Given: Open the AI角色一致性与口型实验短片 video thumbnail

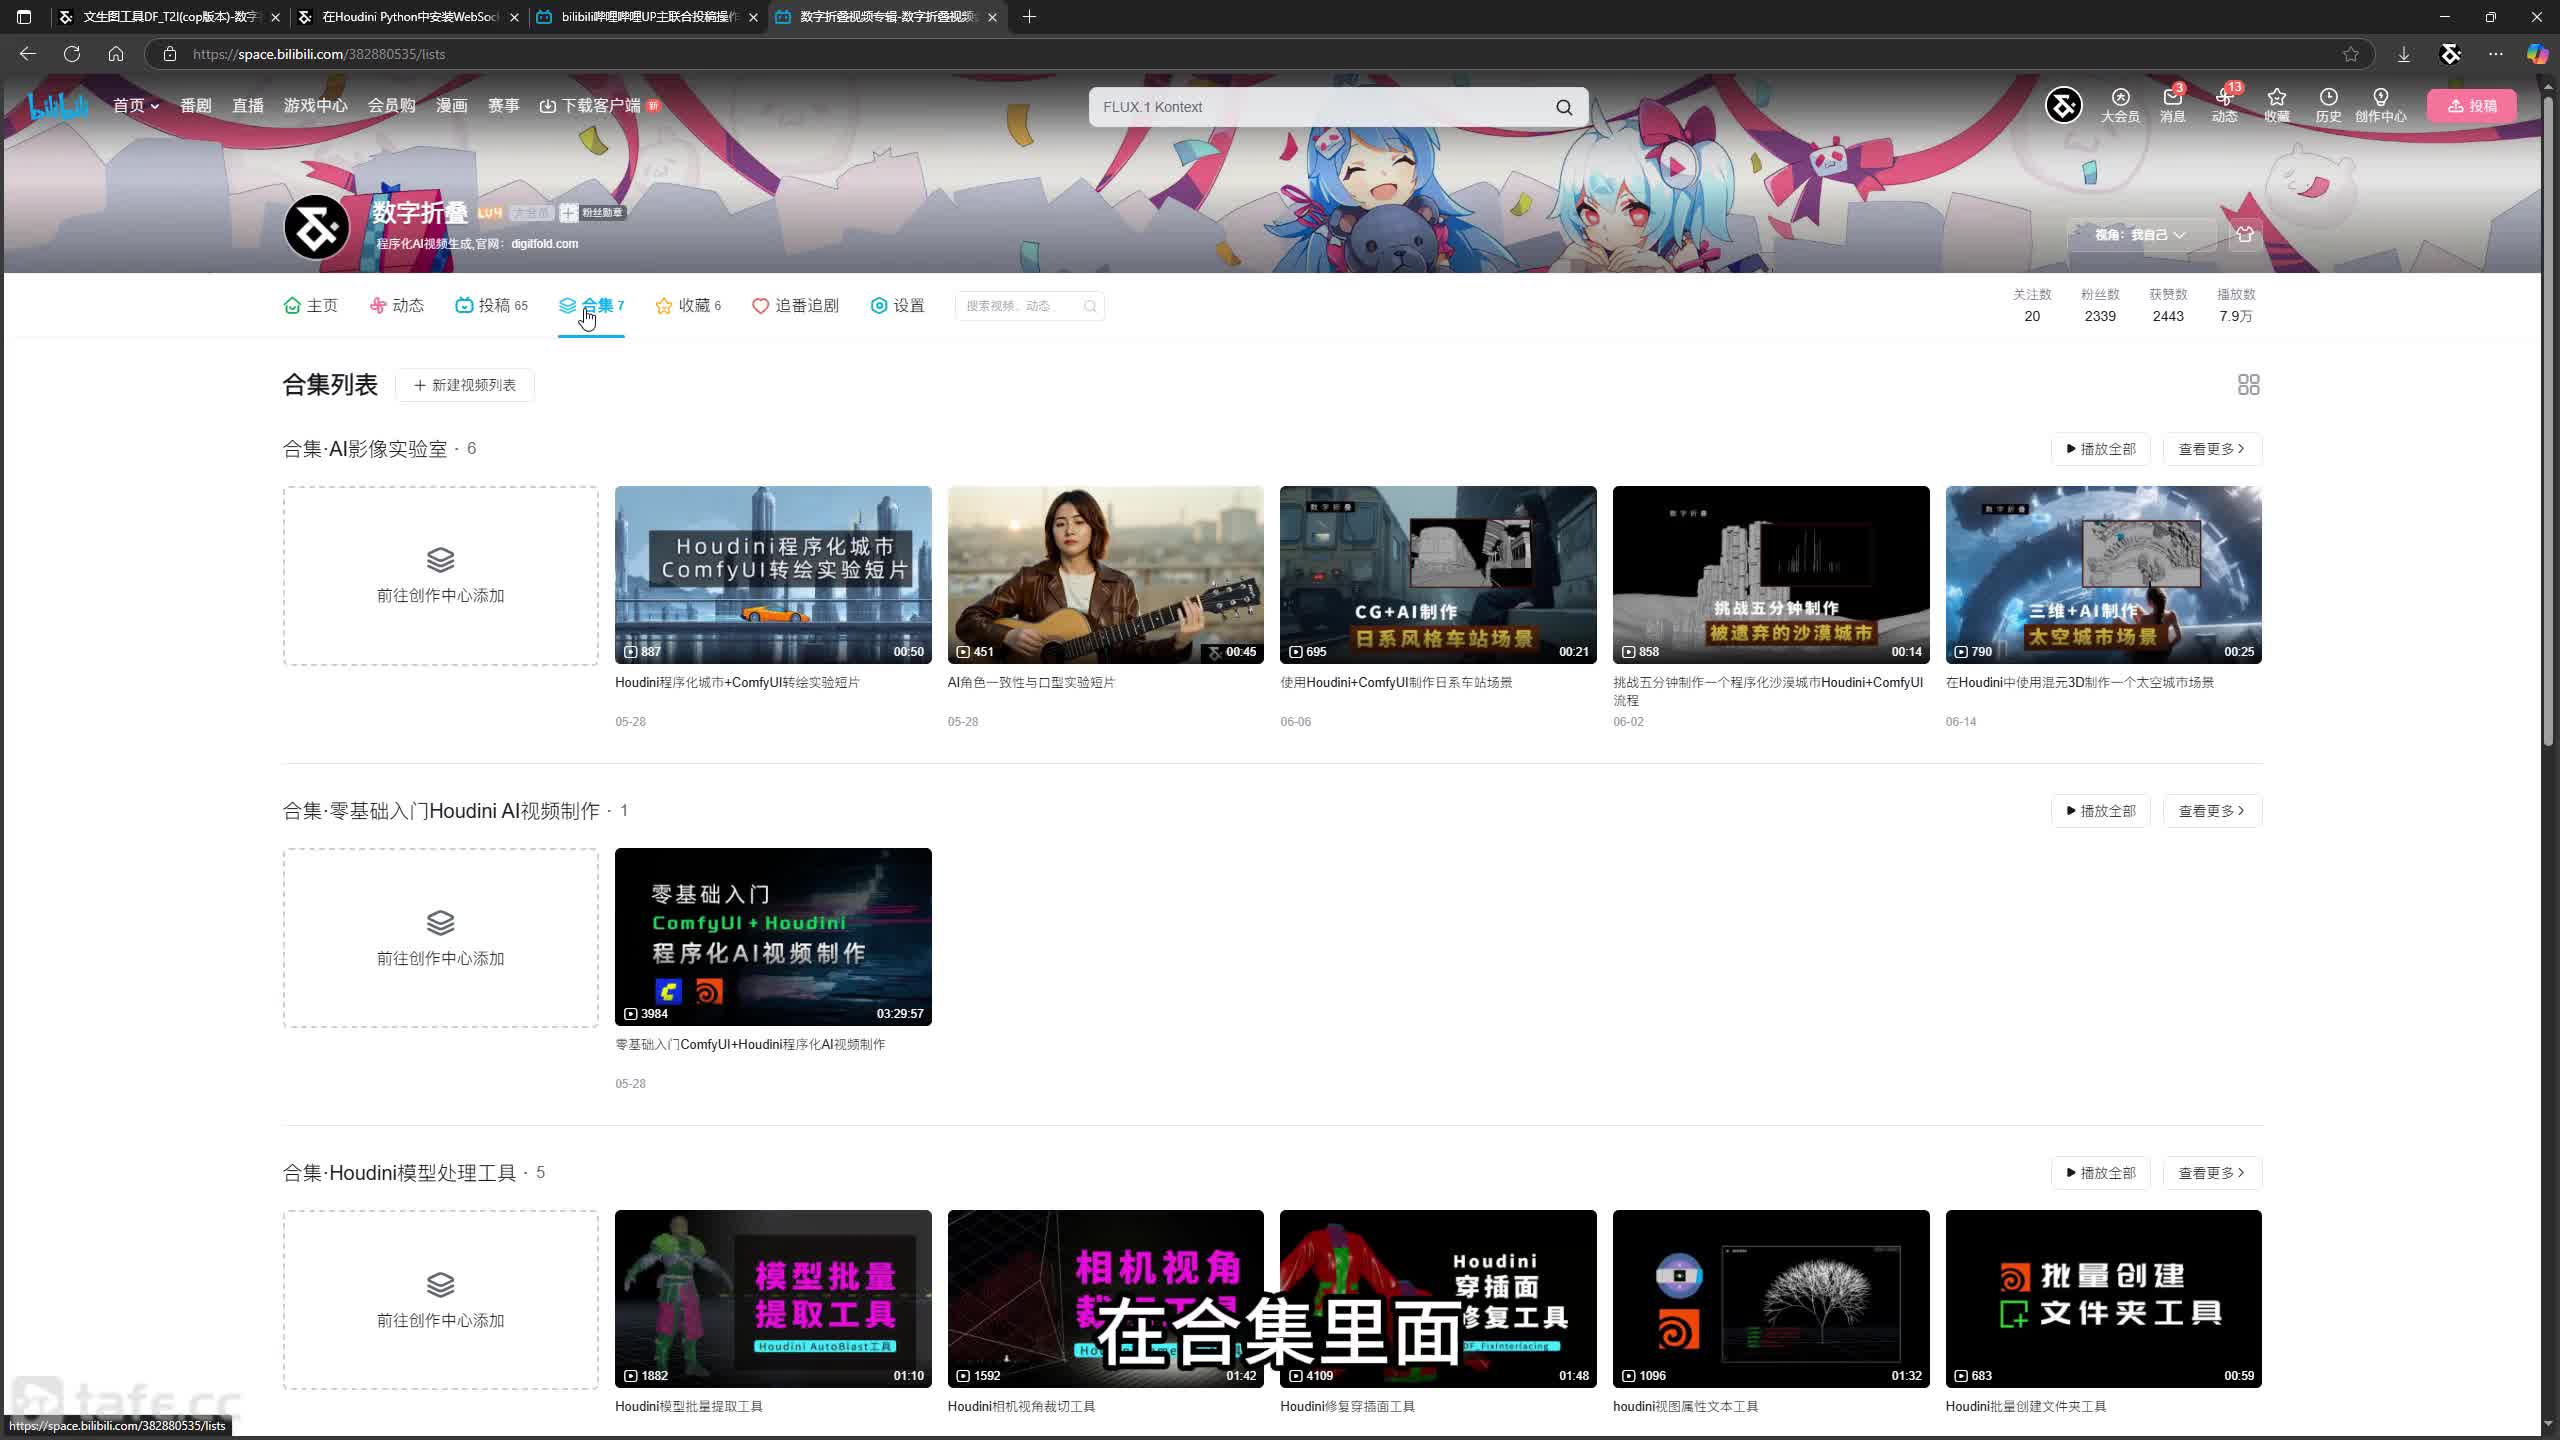Looking at the screenshot, I should [1105, 575].
